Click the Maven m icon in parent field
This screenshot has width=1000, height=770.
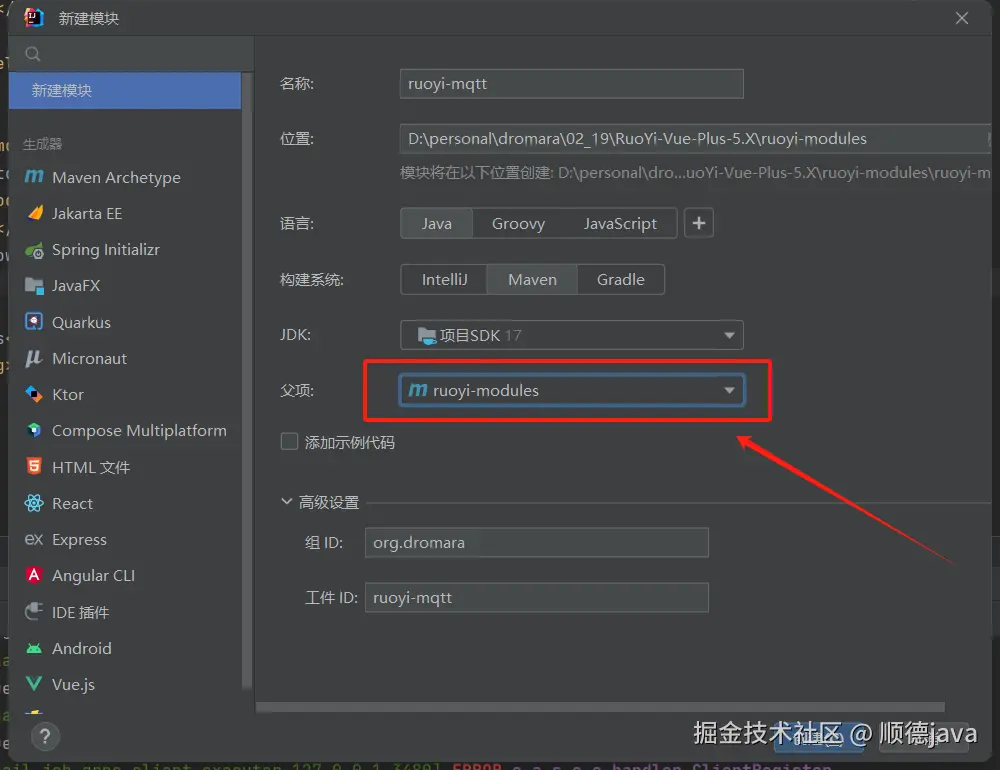point(418,390)
